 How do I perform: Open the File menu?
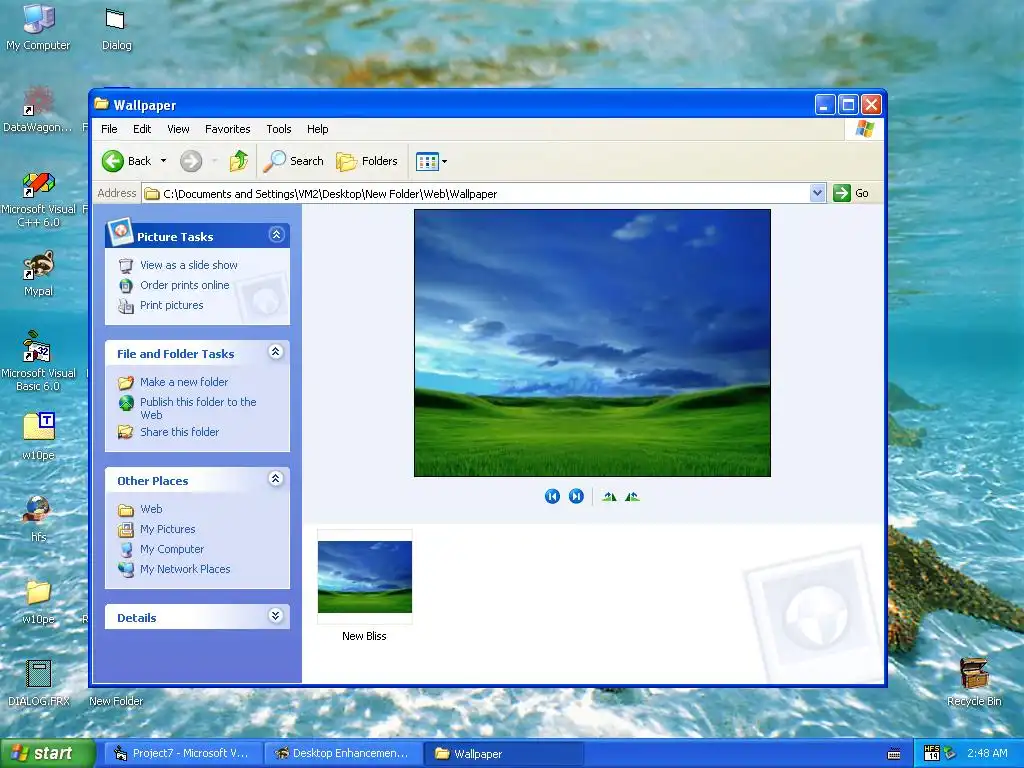click(109, 129)
